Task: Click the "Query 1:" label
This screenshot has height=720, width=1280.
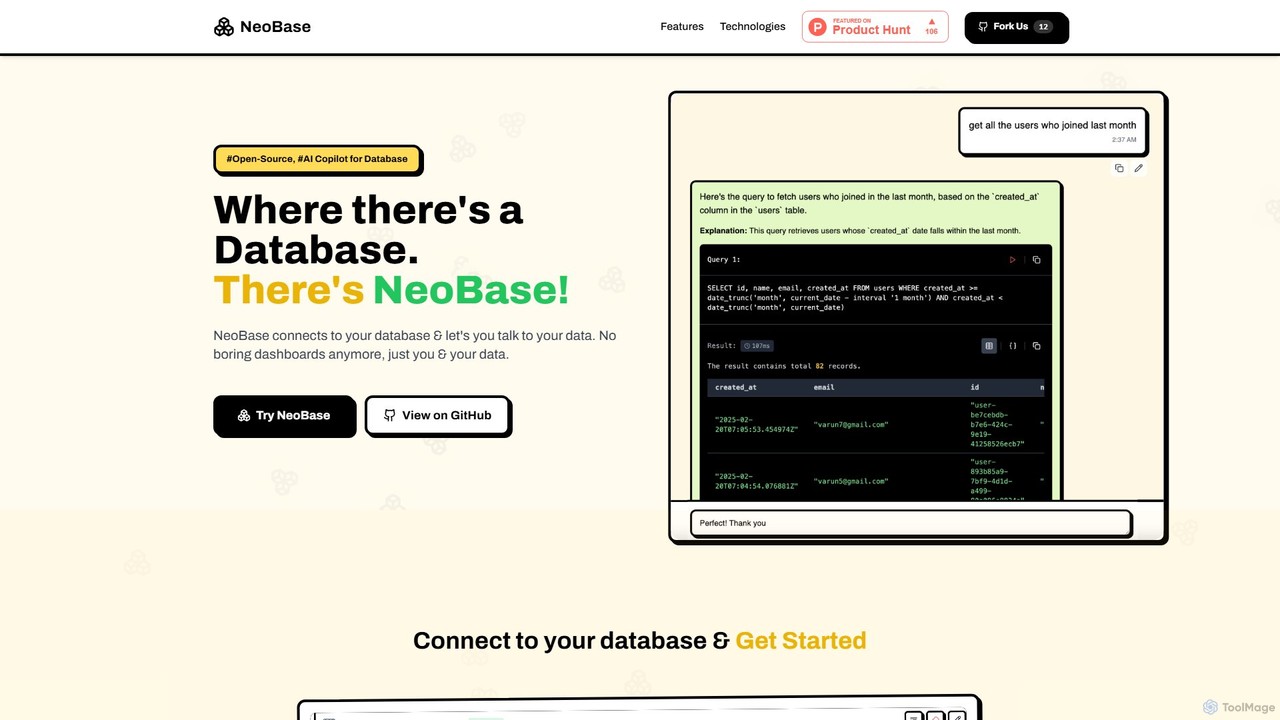Action: pos(723,260)
